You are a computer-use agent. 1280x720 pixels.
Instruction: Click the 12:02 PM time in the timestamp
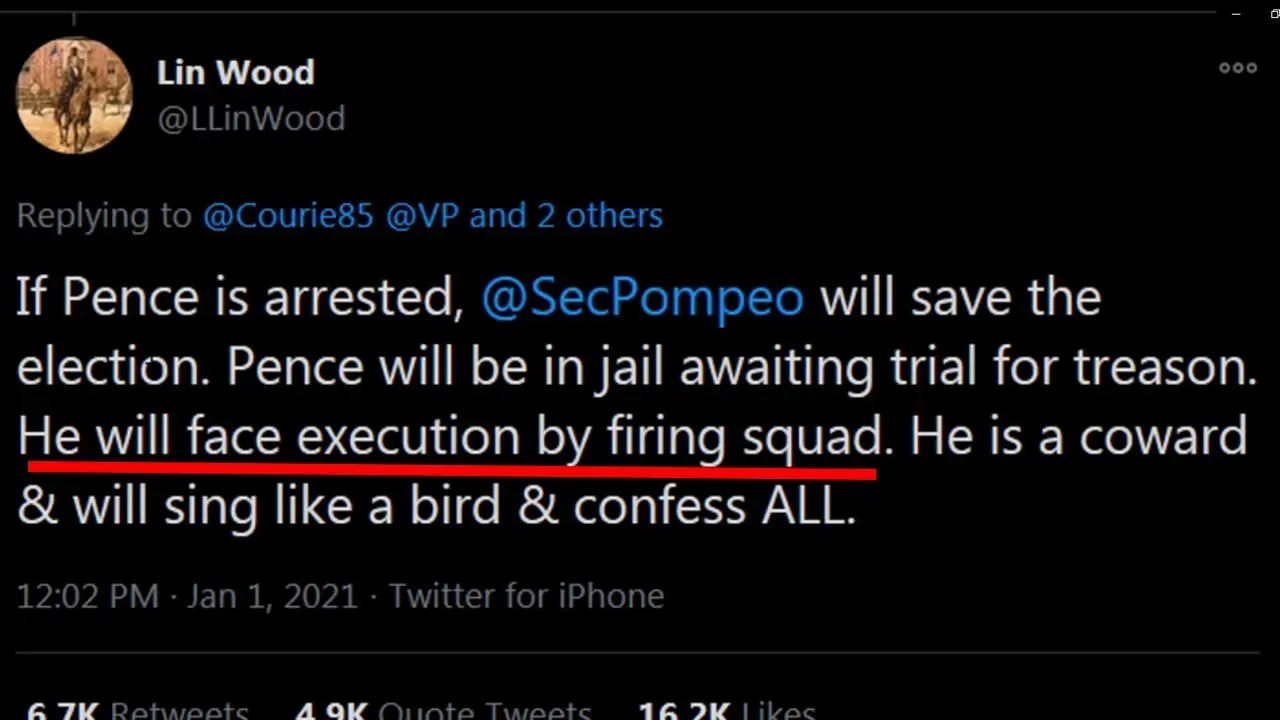pyautogui.click(x=87, y=596)
